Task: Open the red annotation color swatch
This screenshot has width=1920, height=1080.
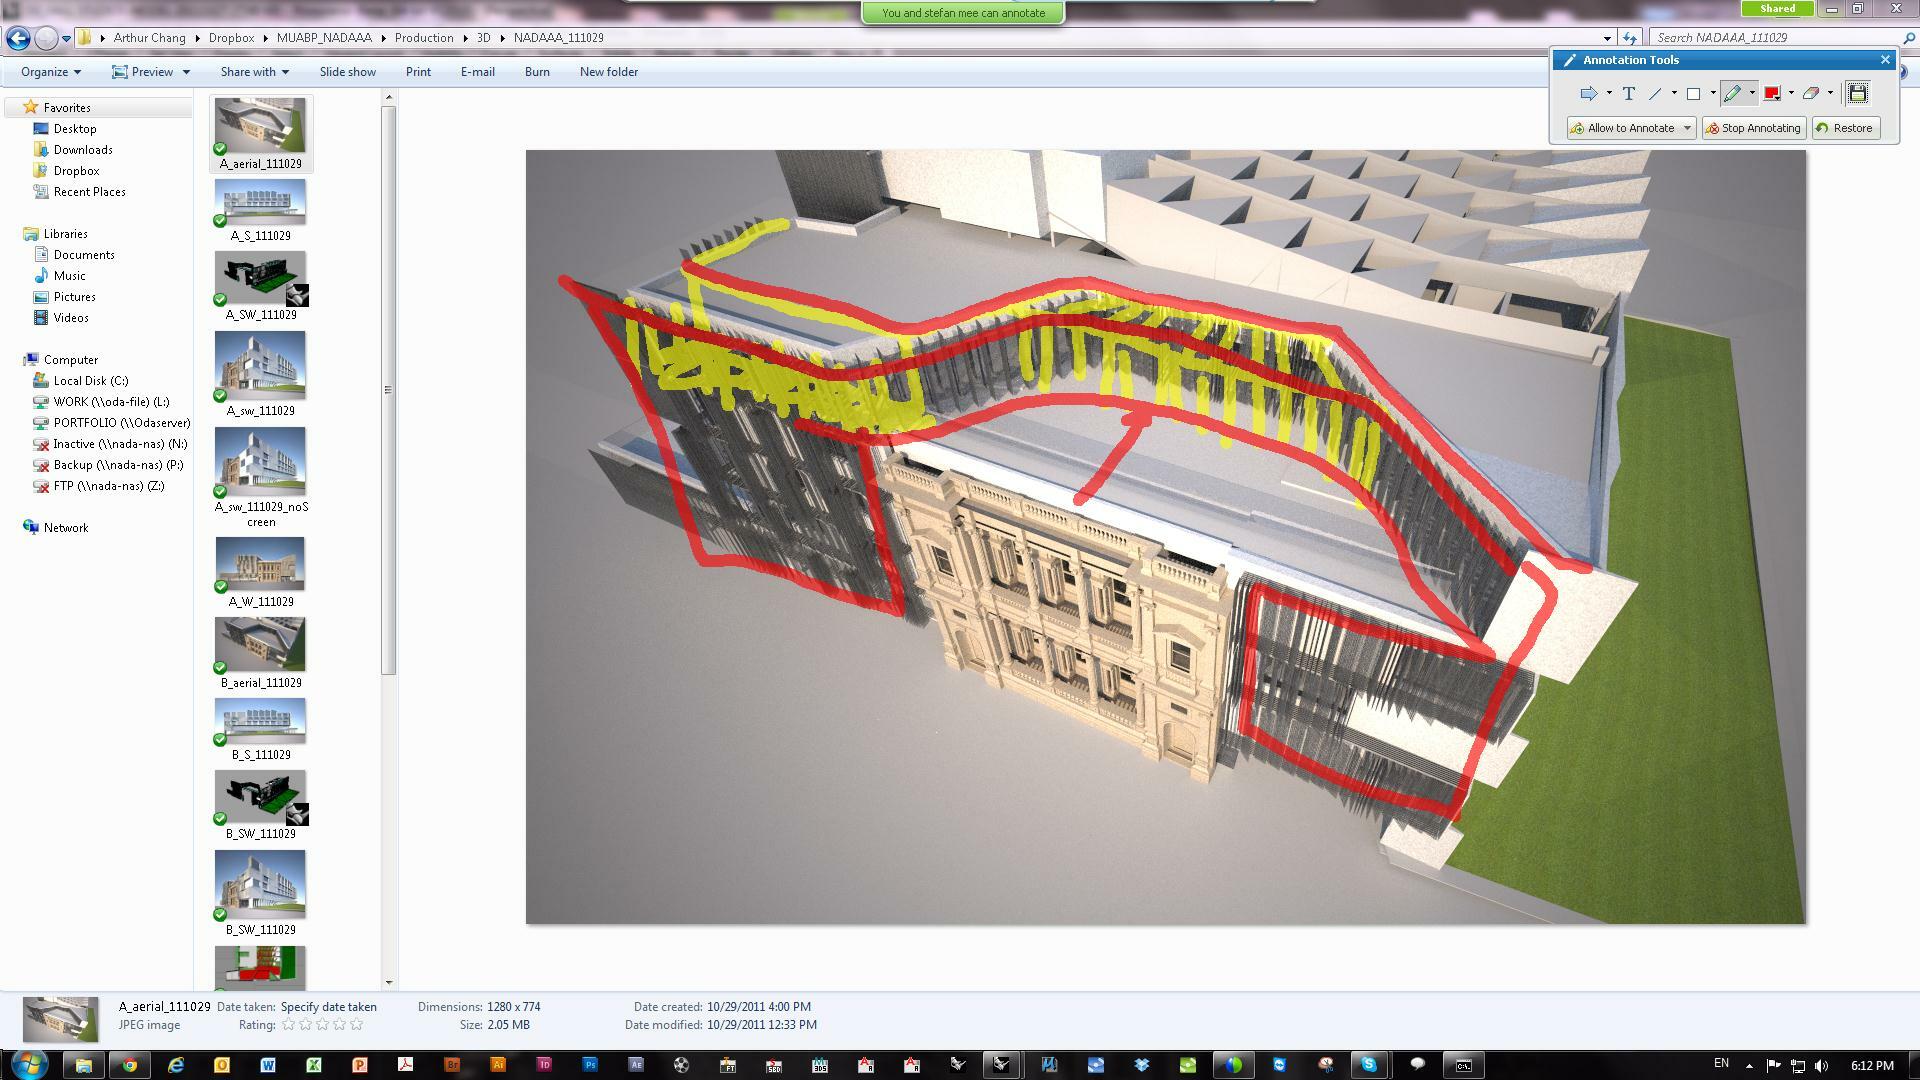Action: 1772,94
